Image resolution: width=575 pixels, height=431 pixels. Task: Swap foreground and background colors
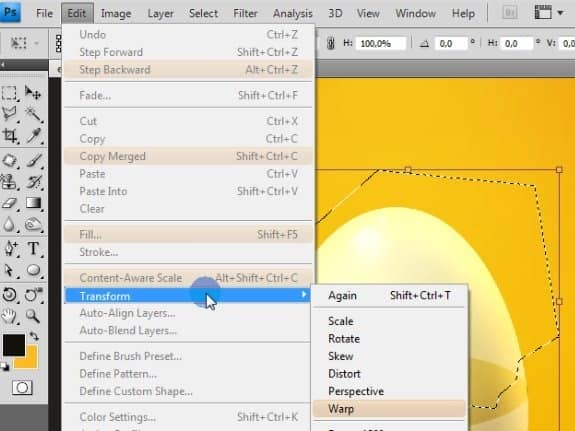point(34,336)
